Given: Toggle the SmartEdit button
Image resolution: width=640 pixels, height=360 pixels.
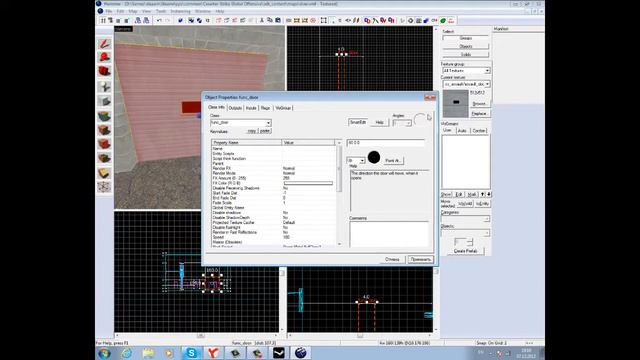Looking at the screenshot, I should [x=358, y=122].
